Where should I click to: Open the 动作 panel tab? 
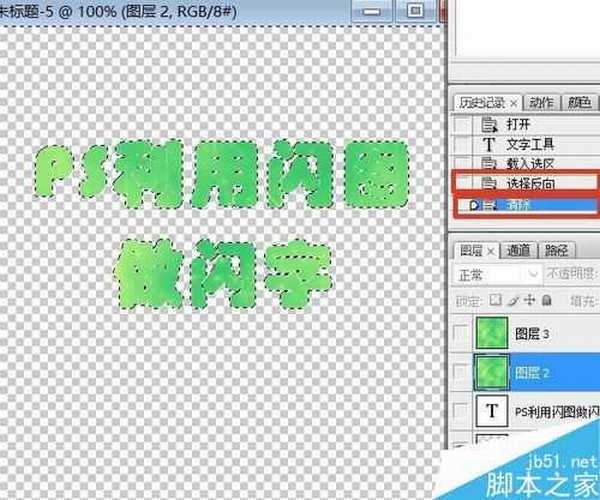point(542,102)
